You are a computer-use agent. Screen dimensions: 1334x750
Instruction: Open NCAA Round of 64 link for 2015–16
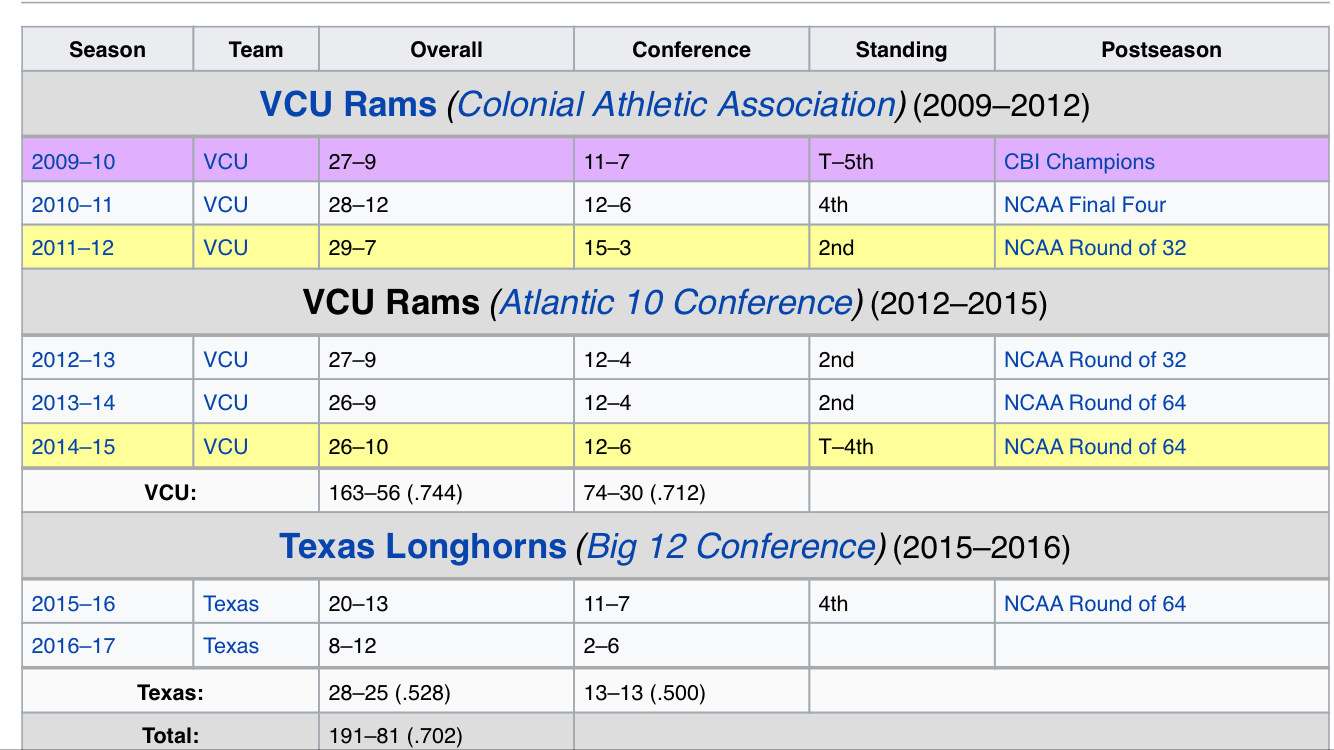1095,604
